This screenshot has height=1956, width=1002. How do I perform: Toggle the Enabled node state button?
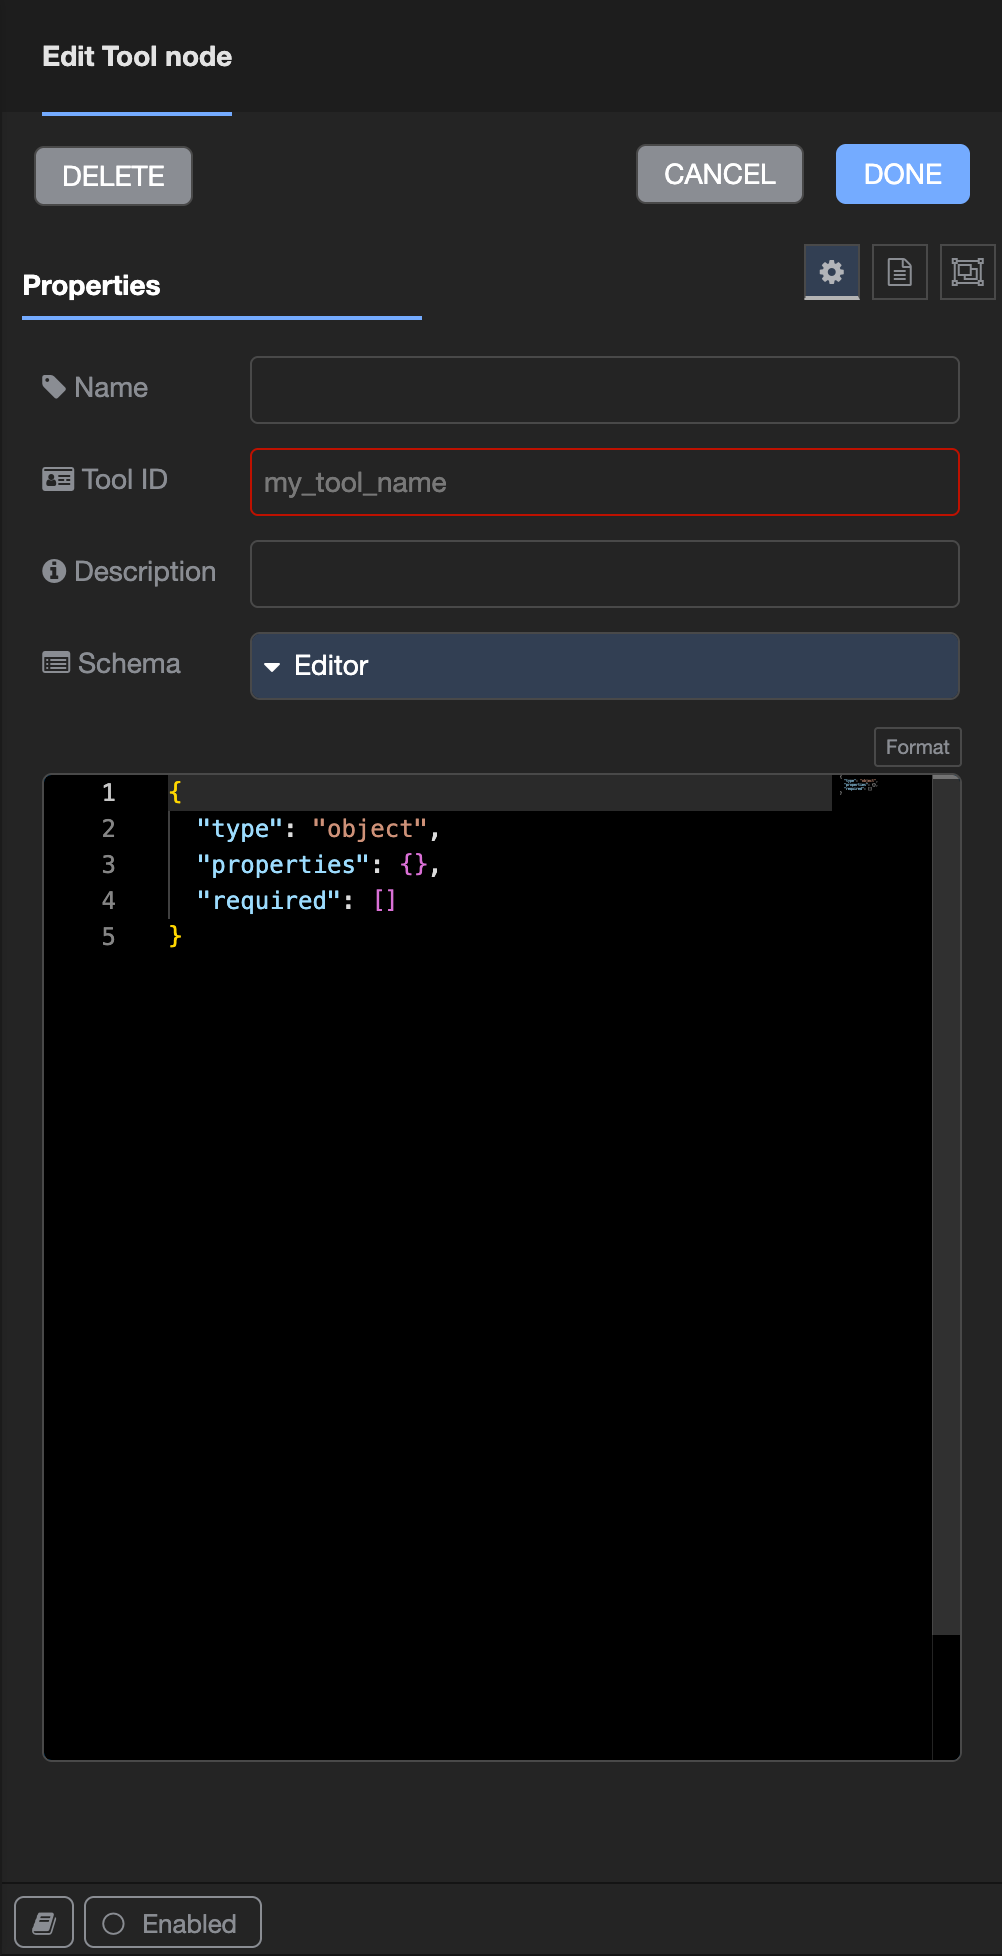173,1922
